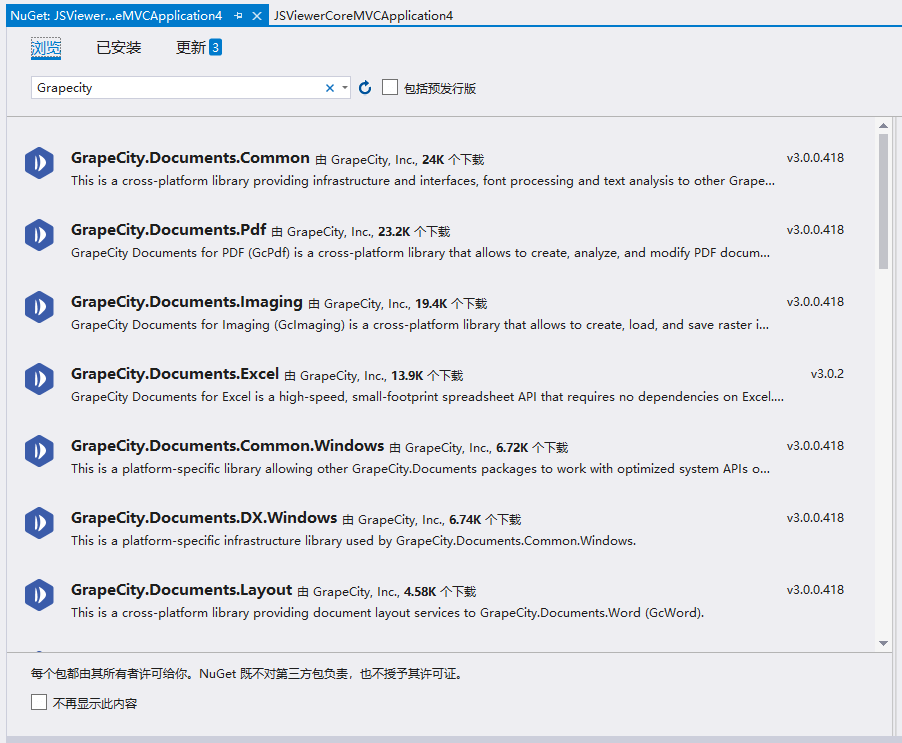Viewport: 902px width, 743px height.
Task: Check the 不再显示此内容 checkbox
Action: (39, 702)
